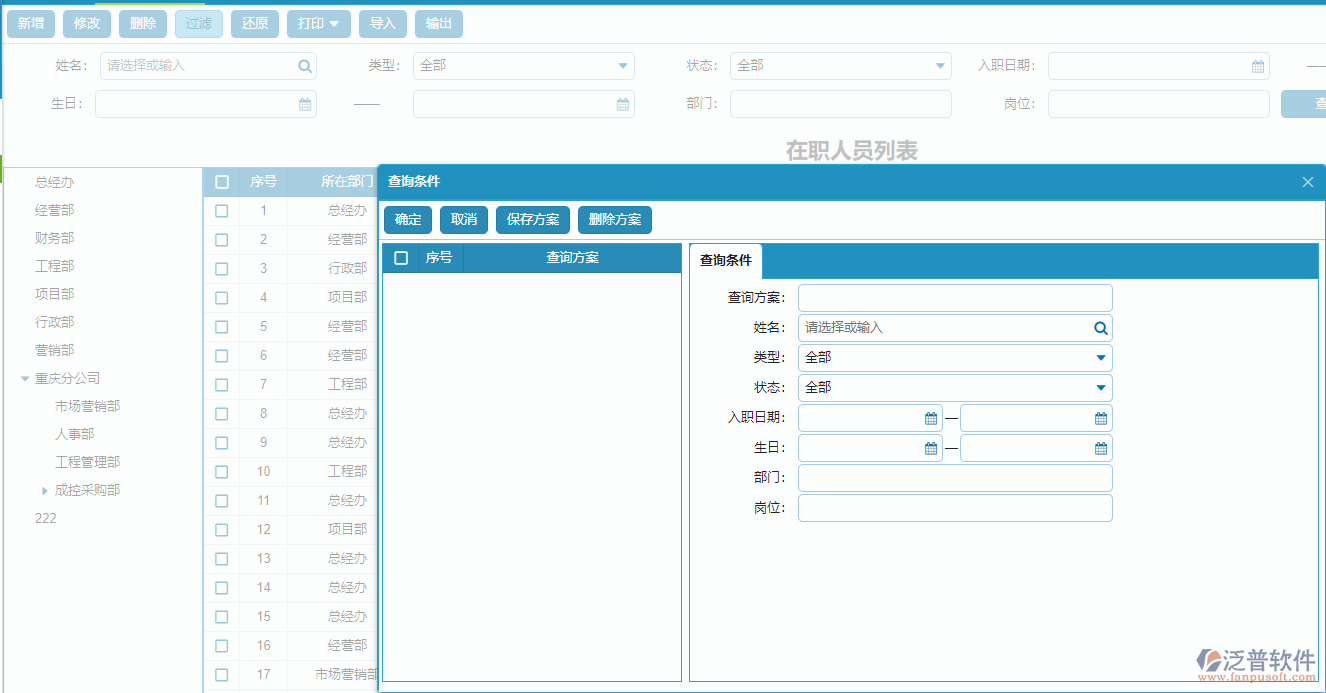Click the 确定 confirm button
Screen dimensions: 1326x693
pyautogui.click(x=407, y=219)
